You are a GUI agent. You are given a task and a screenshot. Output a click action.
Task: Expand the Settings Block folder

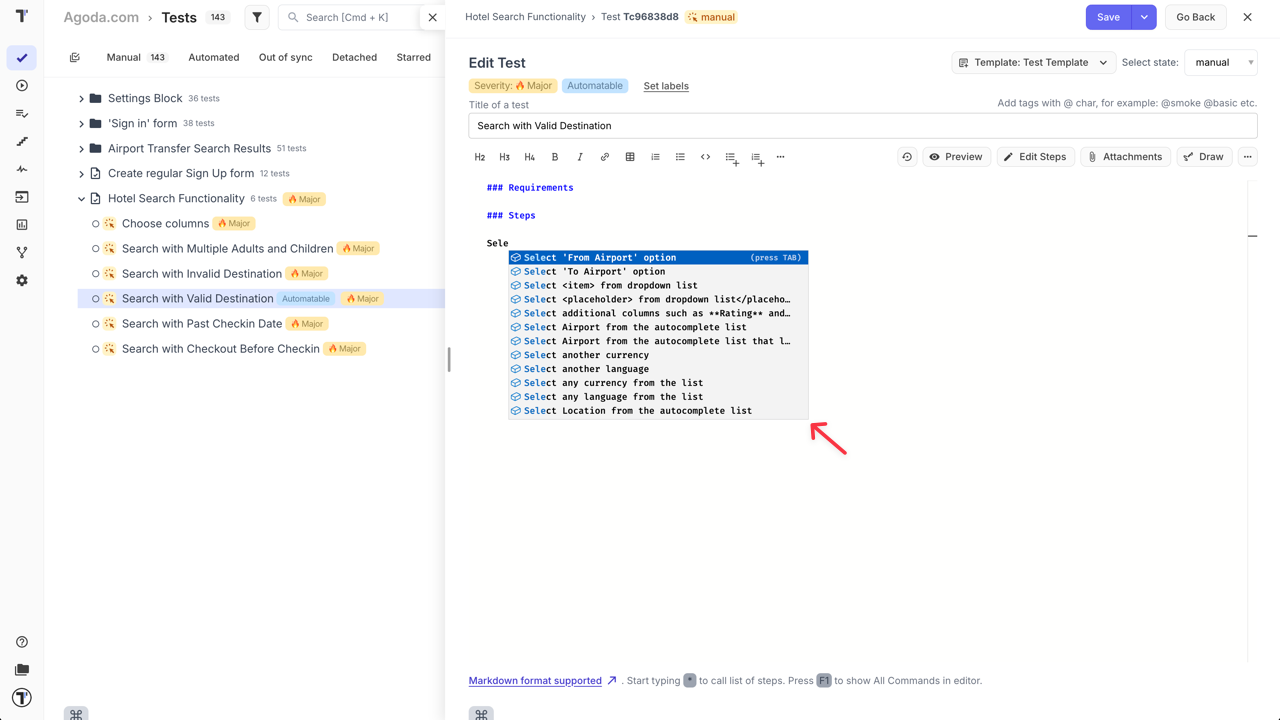[82, 99]
